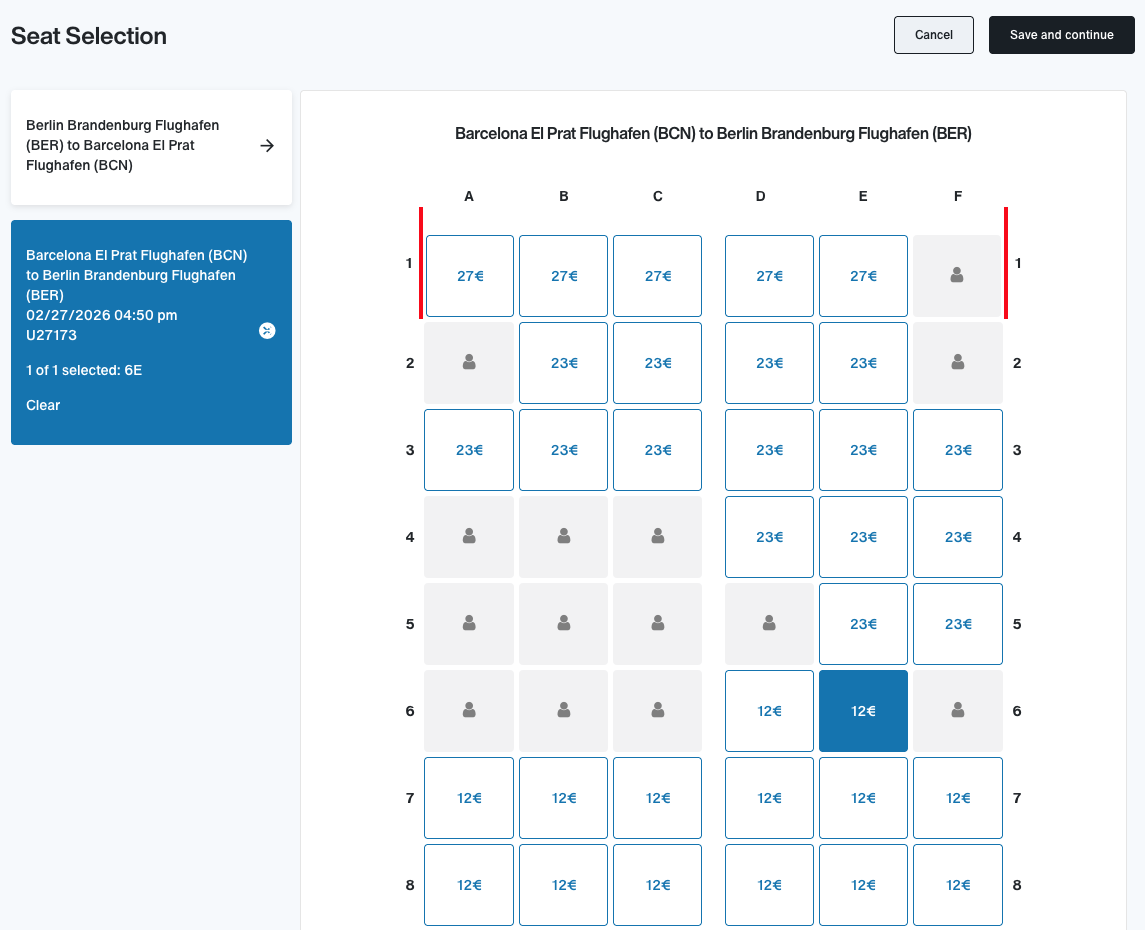The width and height of the screenshot is (1145, 930).
Task: Pick seat 7E for 12€
Action: coord(863,798)
